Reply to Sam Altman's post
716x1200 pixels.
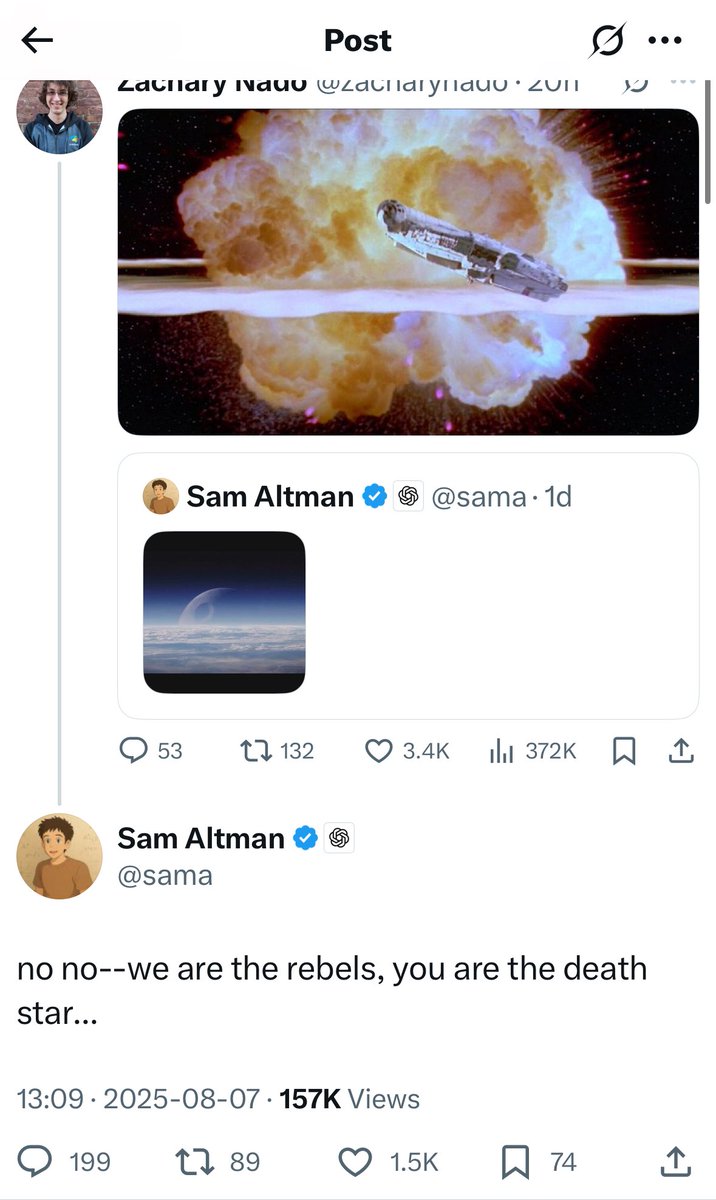(34, 1162)
